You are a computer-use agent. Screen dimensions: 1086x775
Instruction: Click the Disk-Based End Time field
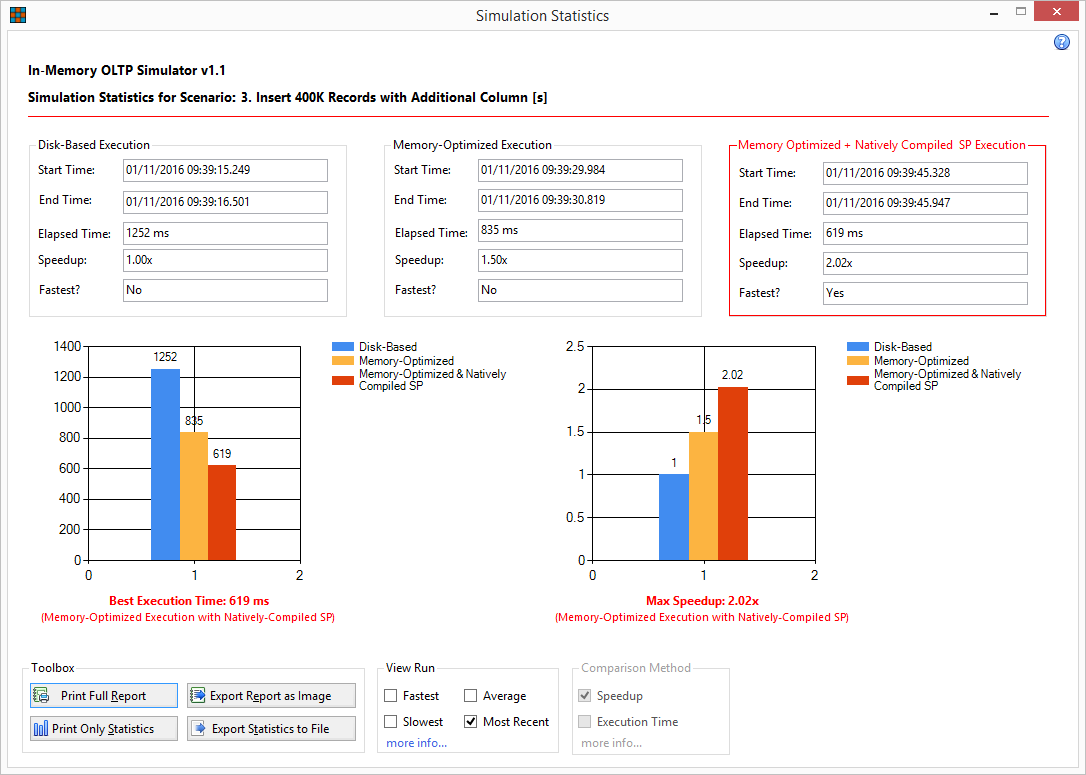tap(225, 202)
